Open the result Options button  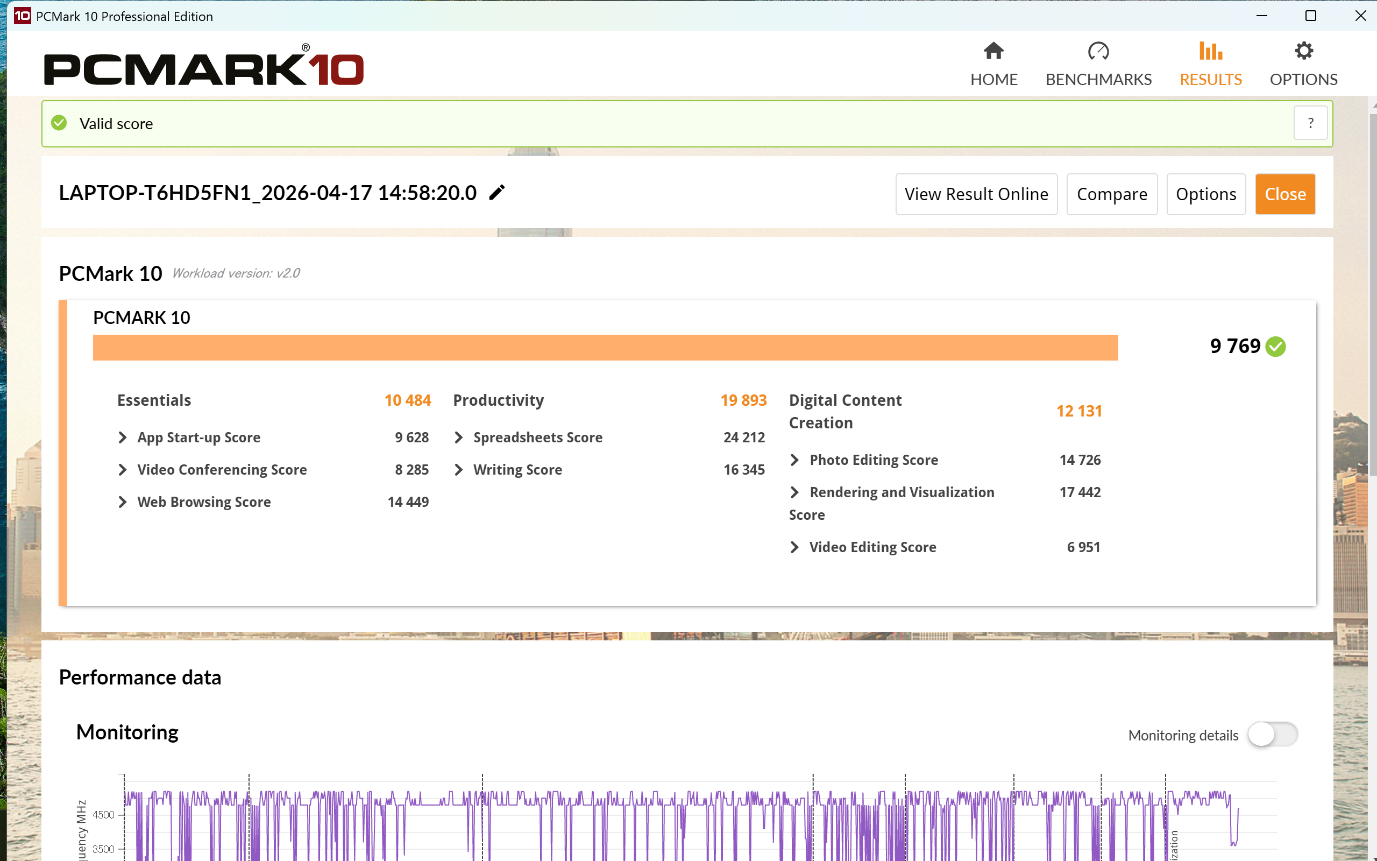[1206, 194]
